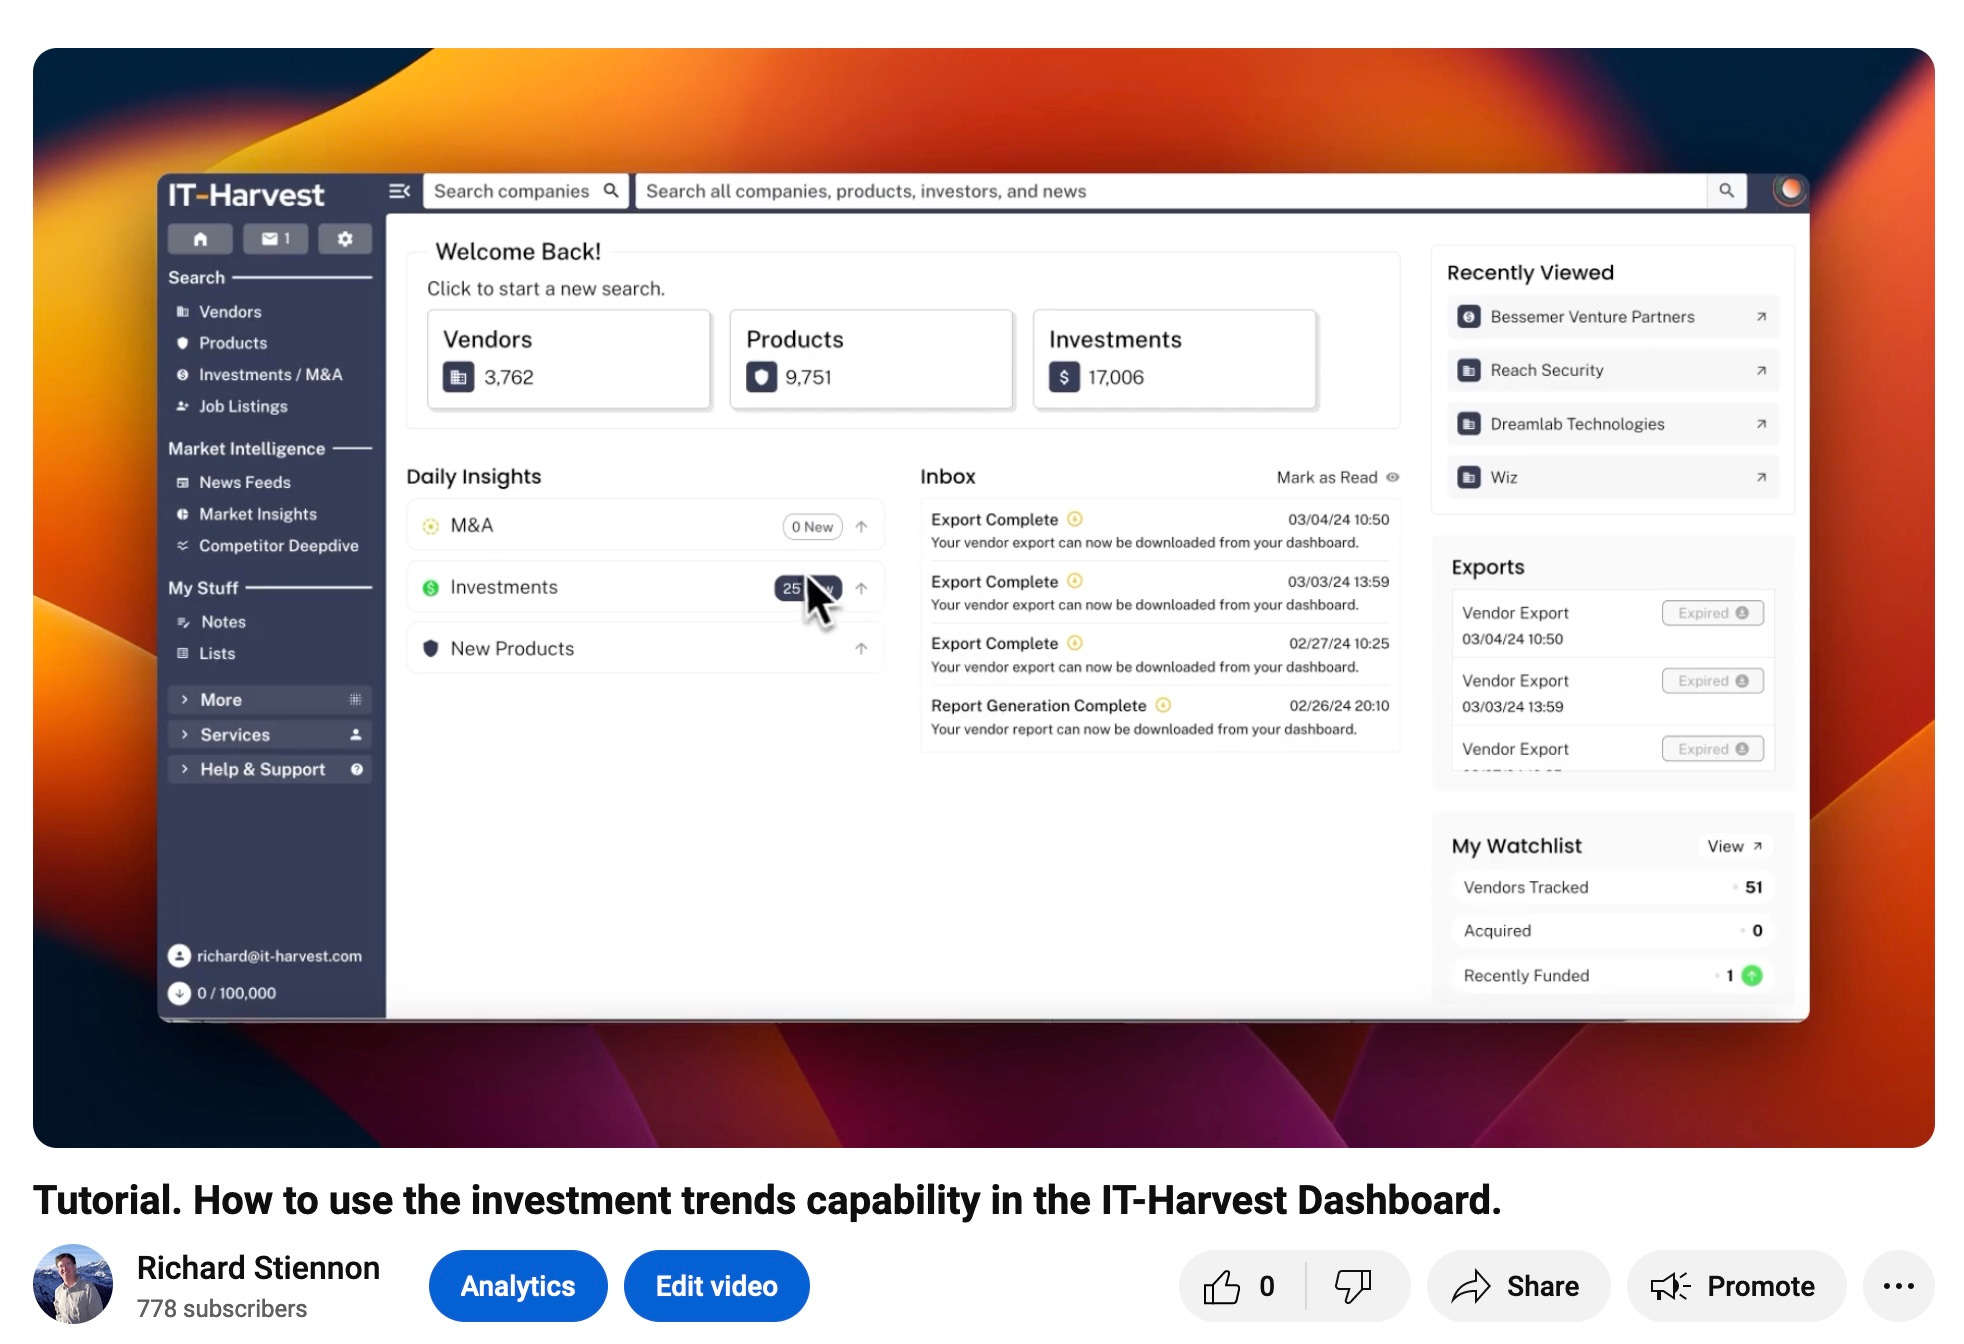Click the global search magnifier button
This screenshot has width=1964, height=1344.
click(1726, 190)
